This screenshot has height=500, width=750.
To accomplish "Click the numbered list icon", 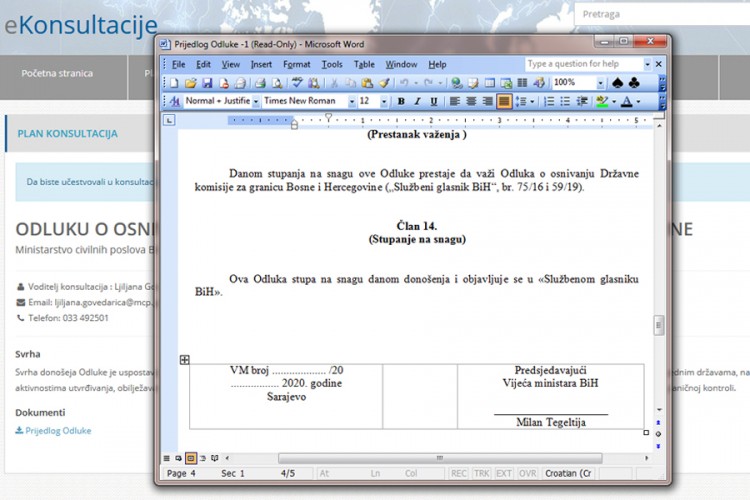I will [548, 102].
